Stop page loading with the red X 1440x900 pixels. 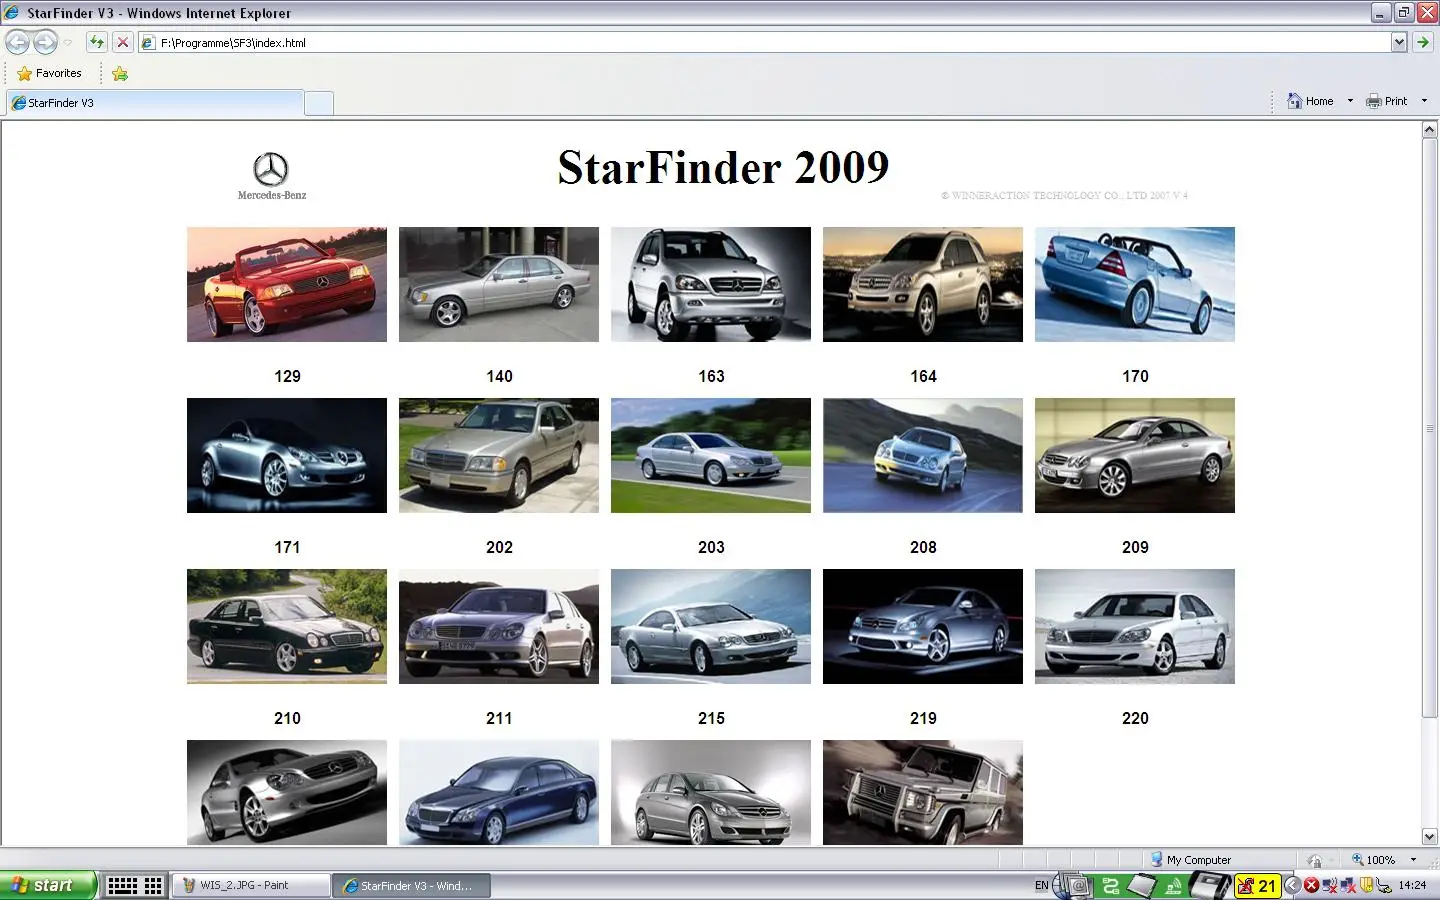pyautogui.click(x=122, y=42)
